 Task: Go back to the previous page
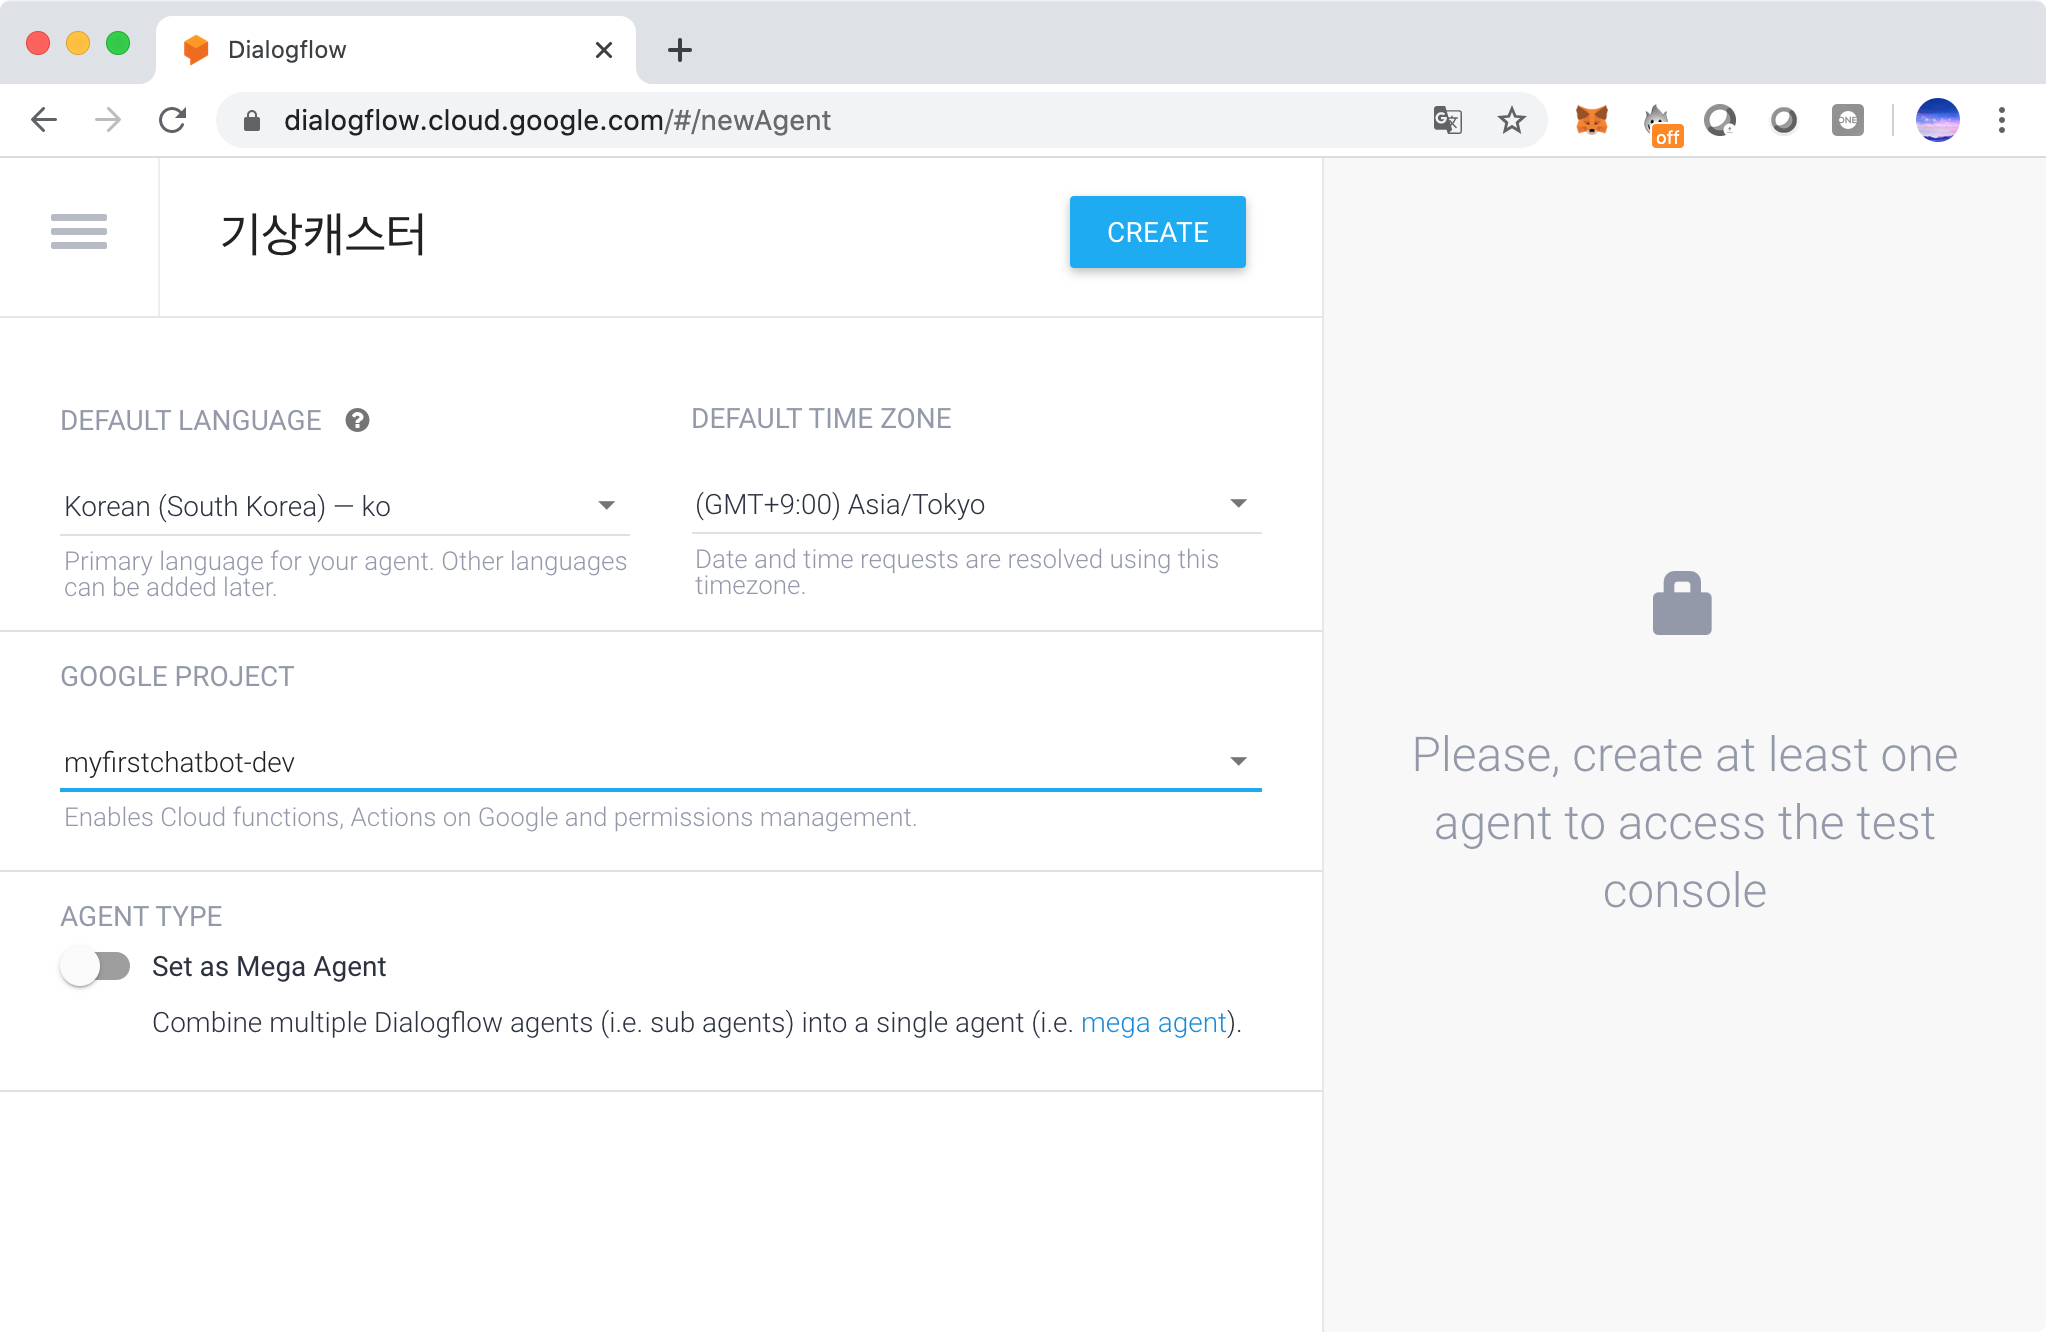point(44,120)
